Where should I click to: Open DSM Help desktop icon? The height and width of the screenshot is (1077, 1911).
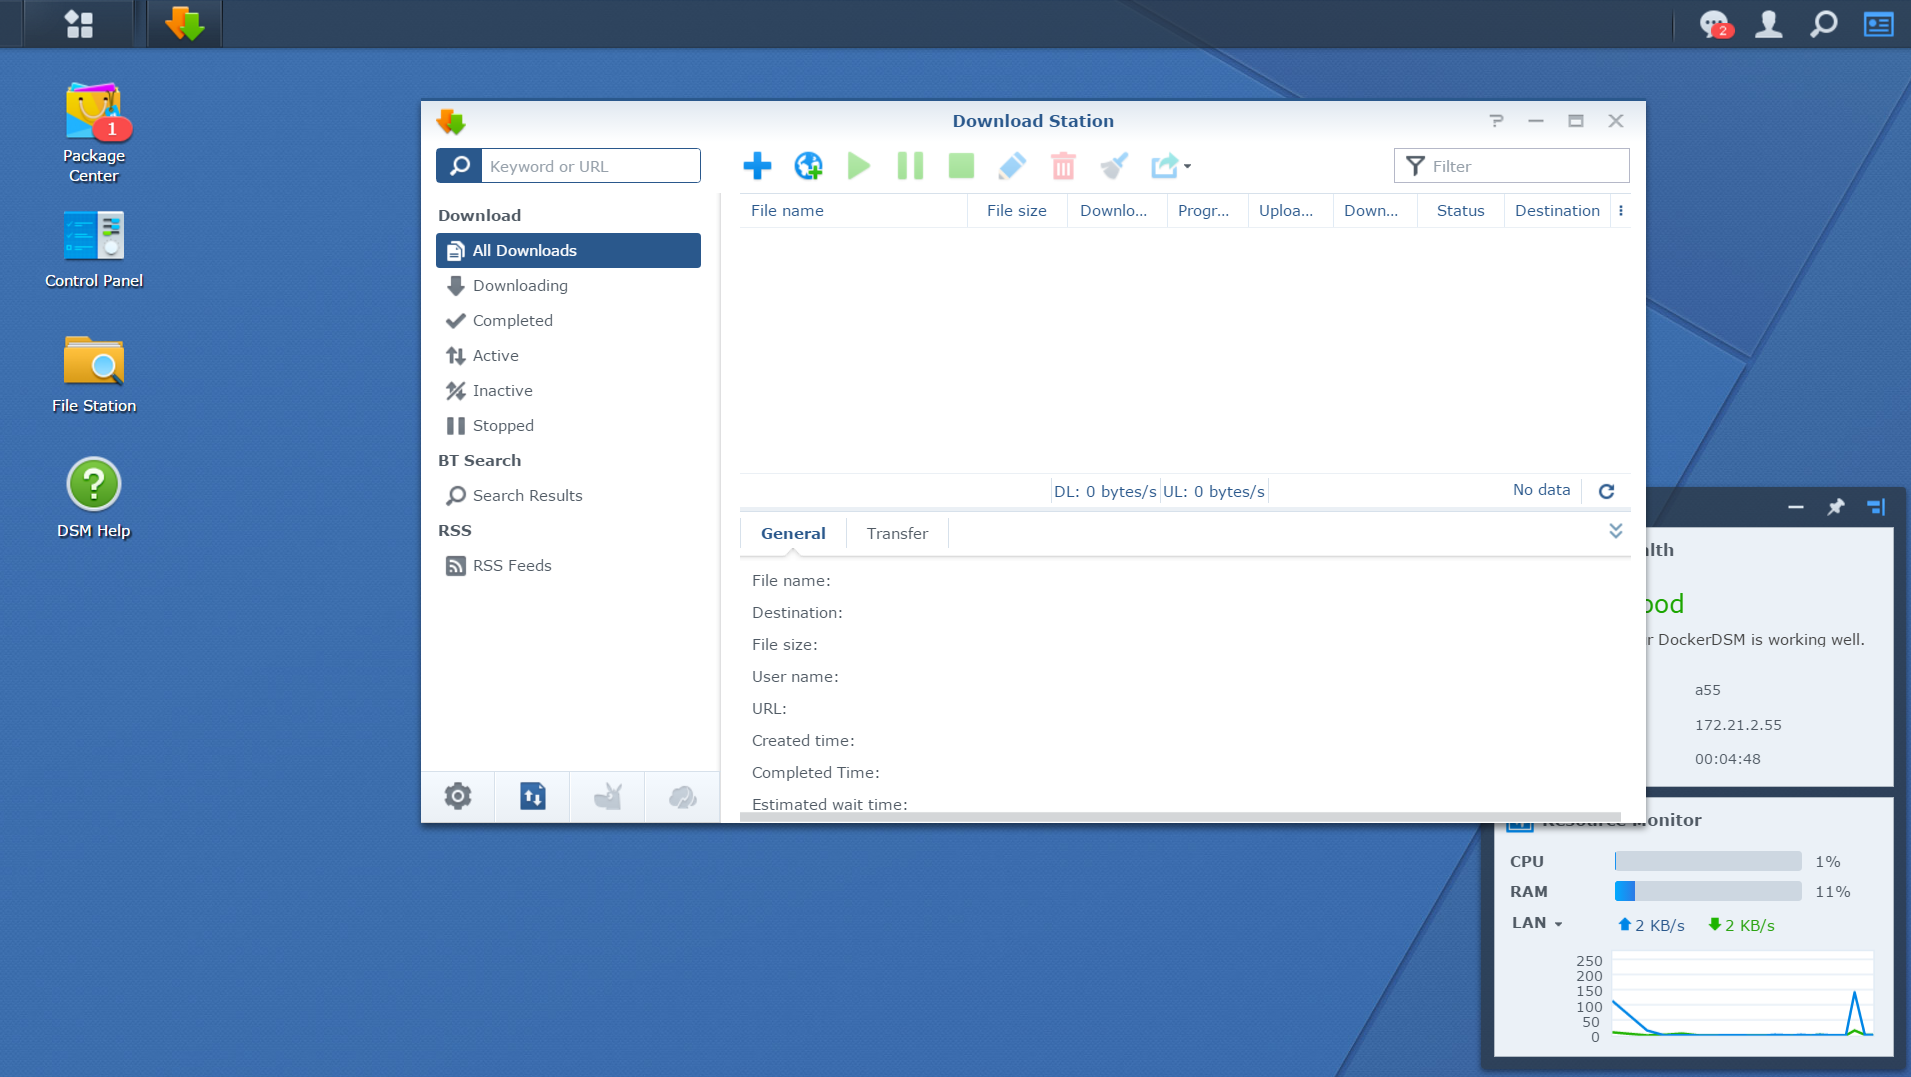click(x=94, y=498)
